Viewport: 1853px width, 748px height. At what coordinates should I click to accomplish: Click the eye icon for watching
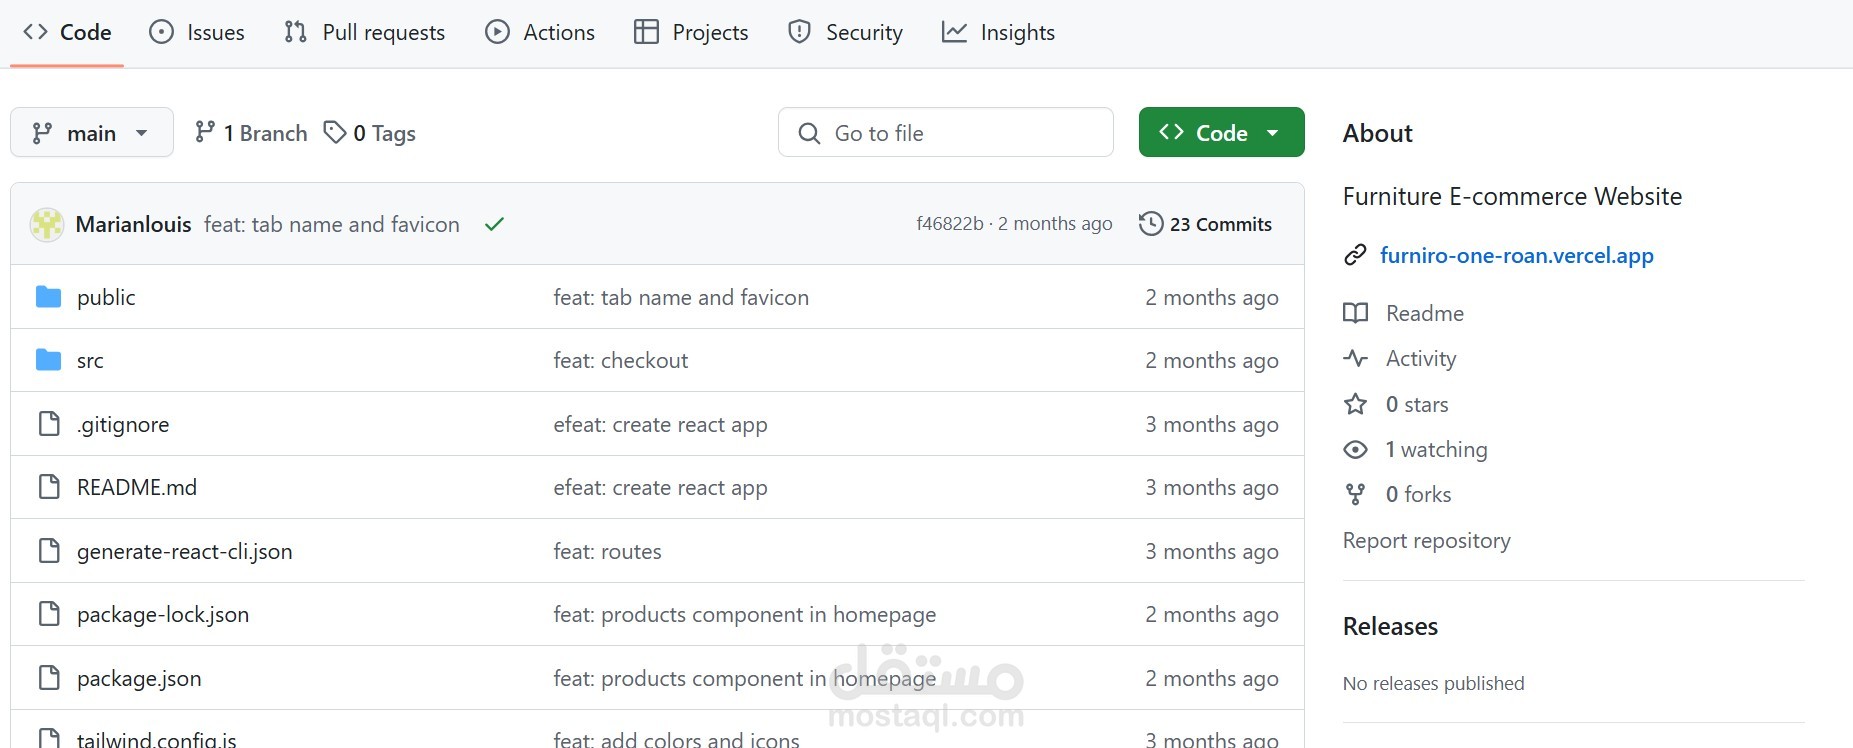point(1355,450)
